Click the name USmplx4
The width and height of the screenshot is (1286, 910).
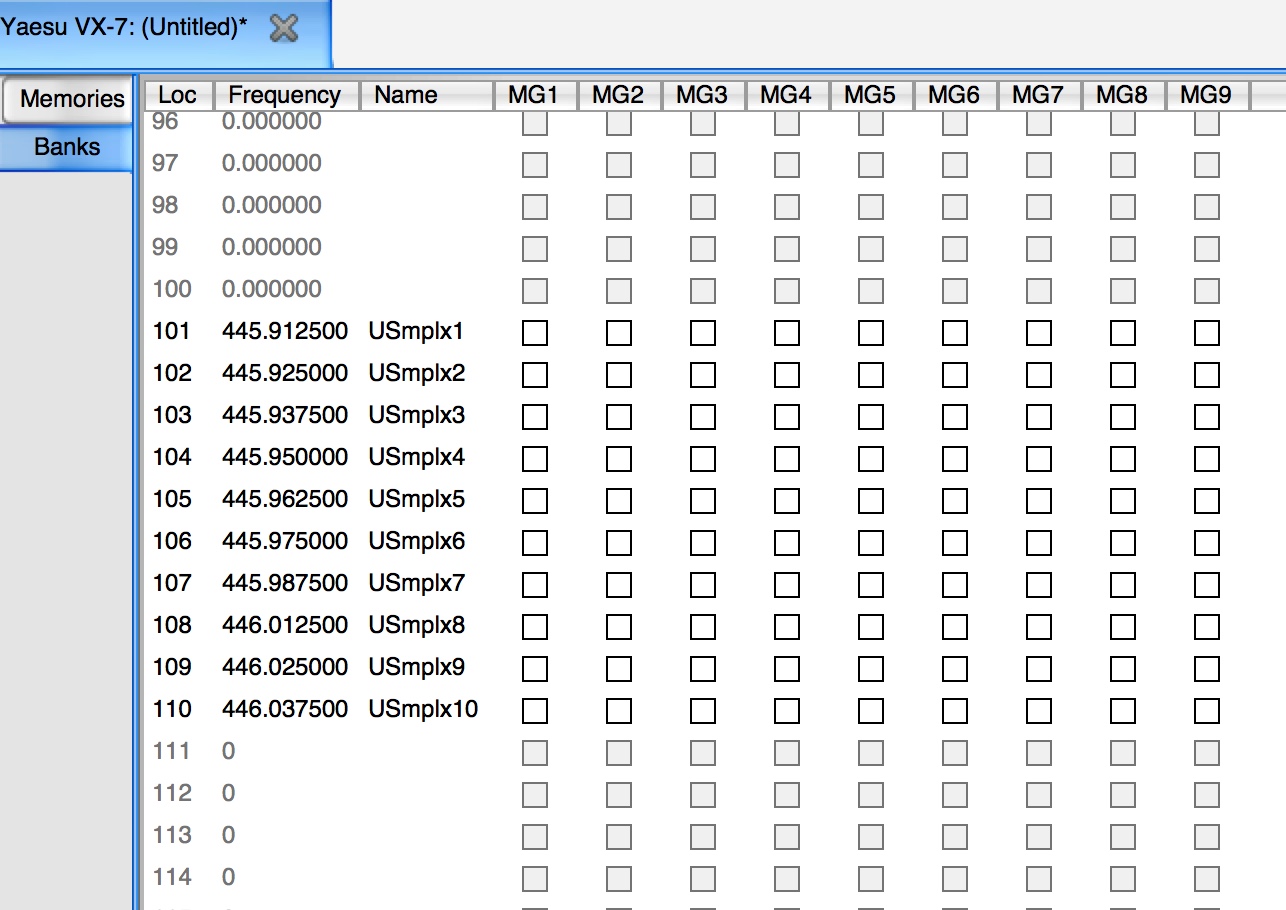pos(416,457)
